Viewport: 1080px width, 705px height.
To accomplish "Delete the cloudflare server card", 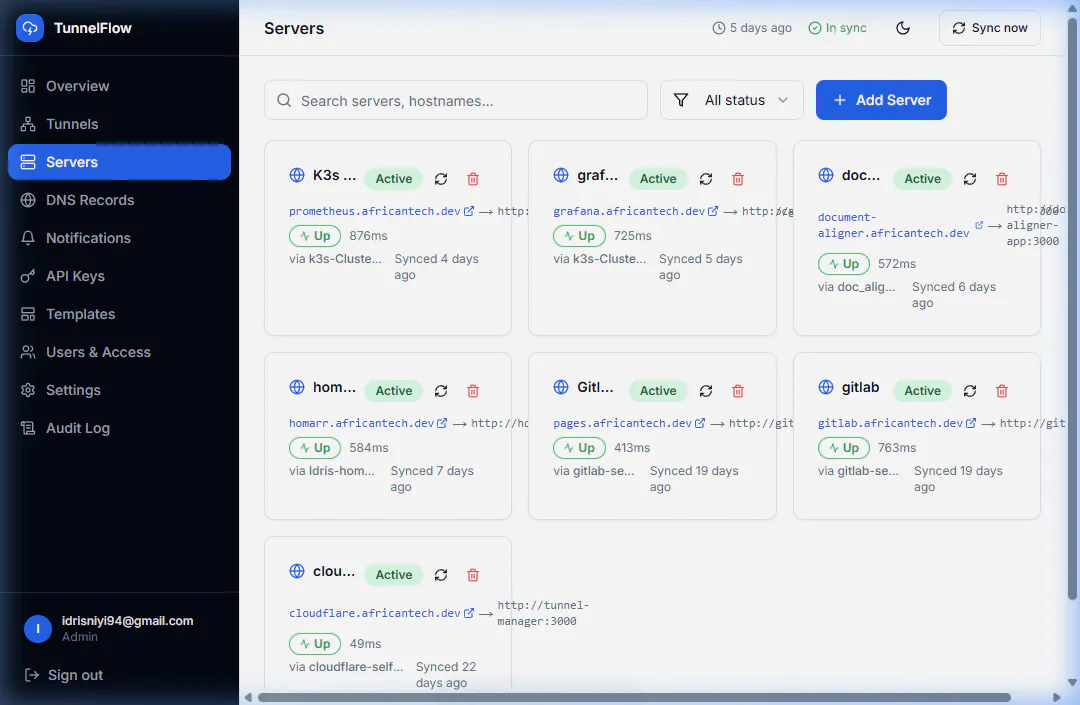I will click(473, 575).
